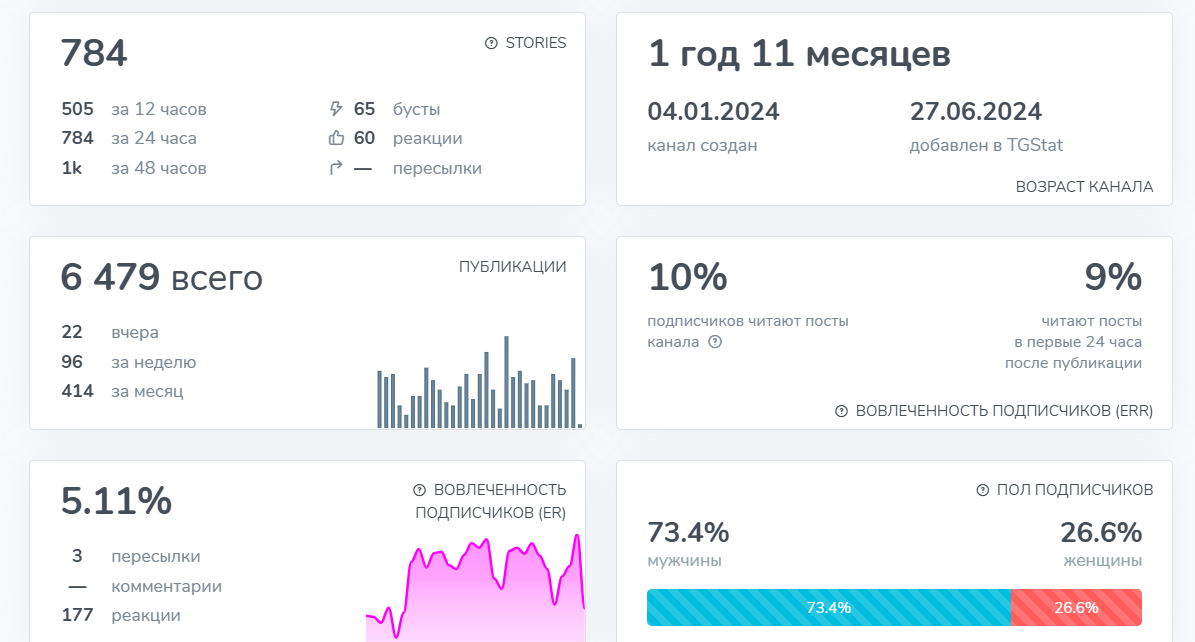This screenshot has height=642, width=1195.
Task: Click the help icon next to STORIES
Action: [x=491, y=43]
